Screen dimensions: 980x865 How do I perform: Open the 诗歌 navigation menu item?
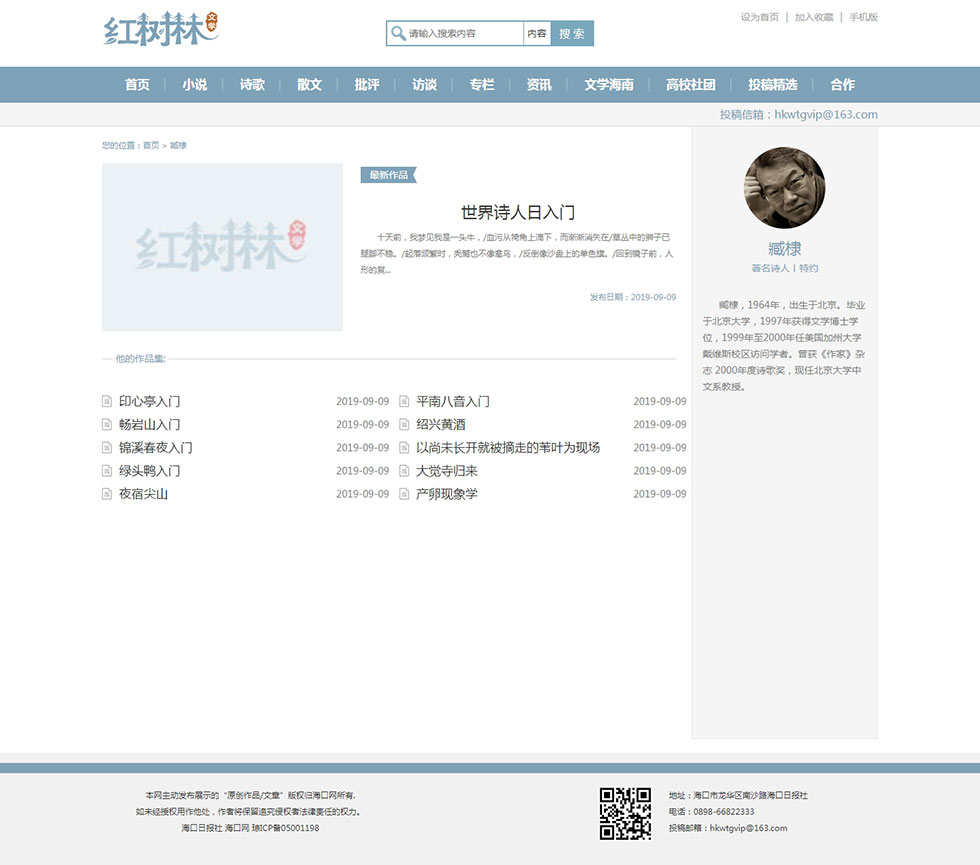252,85
